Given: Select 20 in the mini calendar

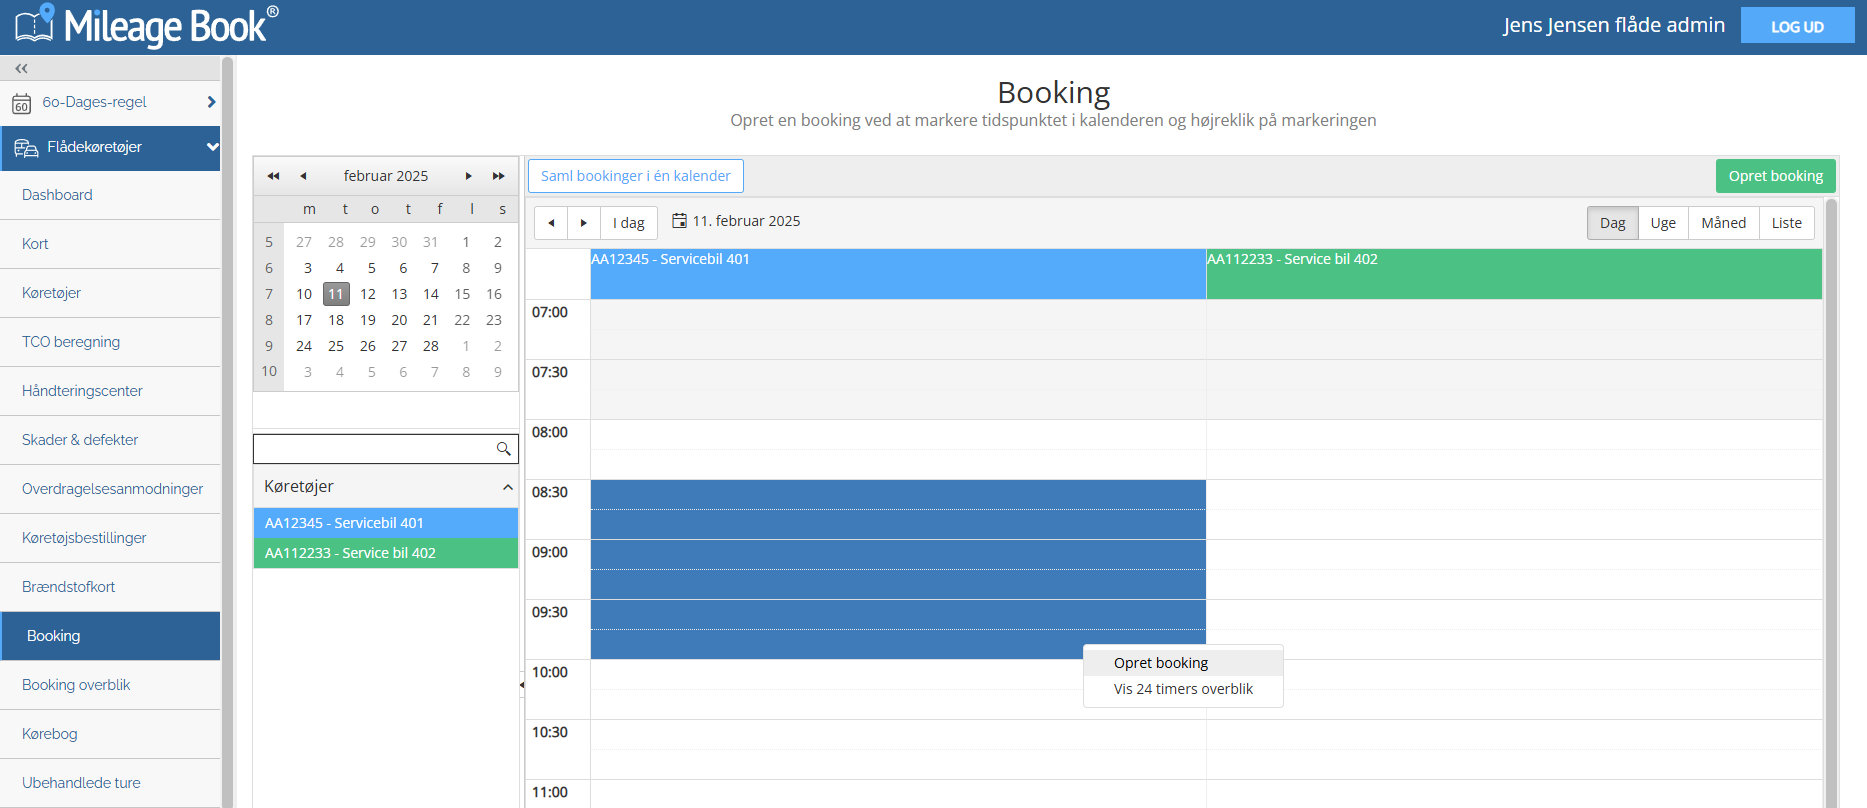Looking at the screenshot, I should click(x=399, y=320).
